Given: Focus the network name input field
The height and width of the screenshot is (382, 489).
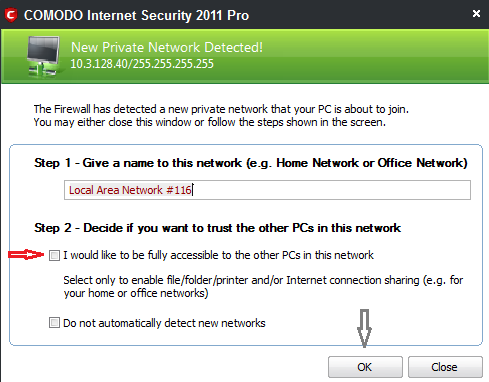Looking at the screenshot, I should [267, 190].
